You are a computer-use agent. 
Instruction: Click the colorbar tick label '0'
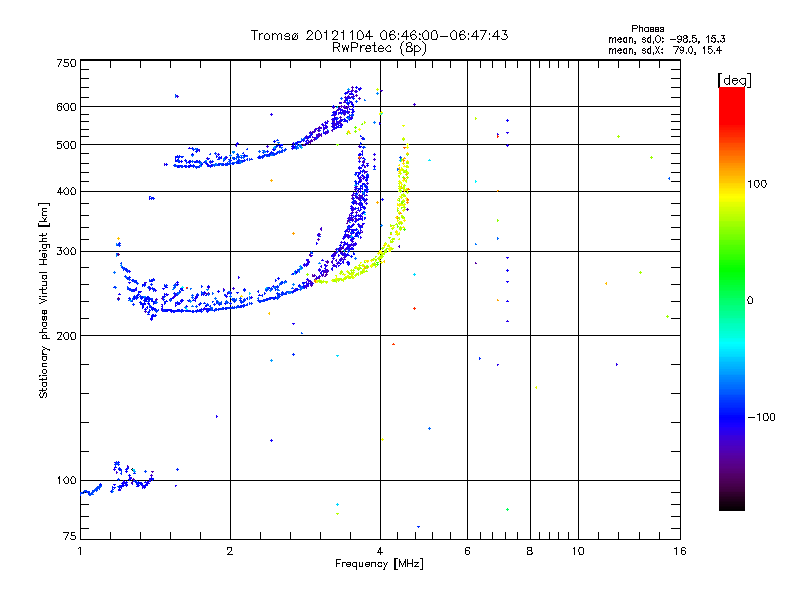[750, 301]
